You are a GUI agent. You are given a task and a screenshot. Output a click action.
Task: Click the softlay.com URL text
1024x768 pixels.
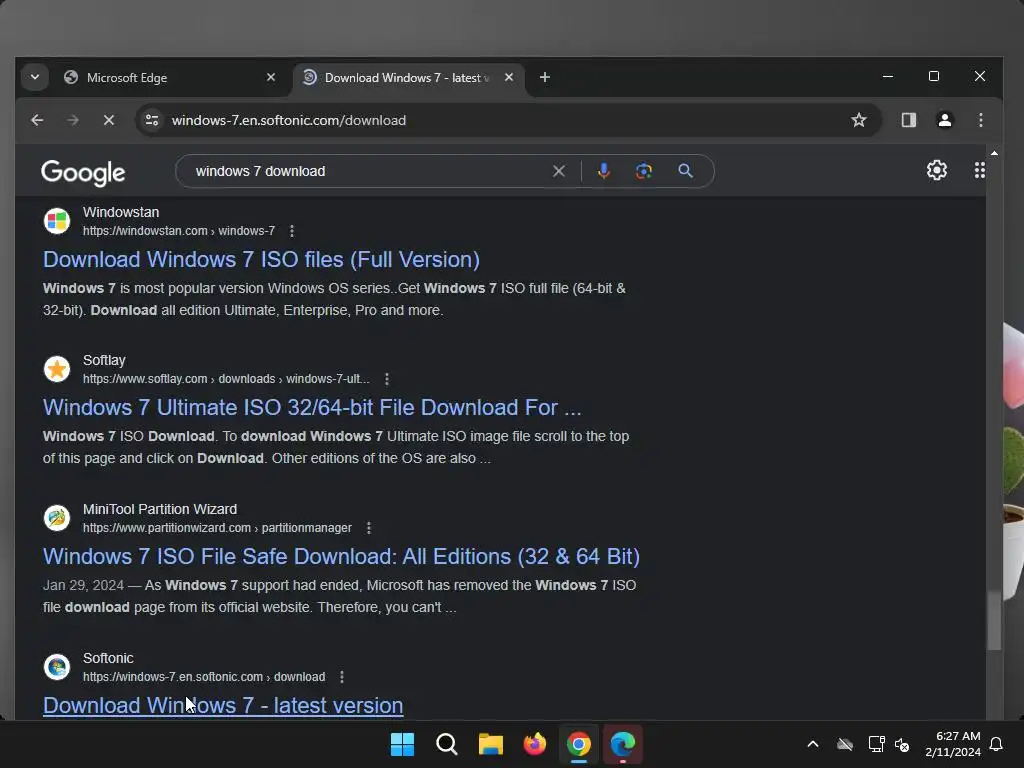click(226, 379)
